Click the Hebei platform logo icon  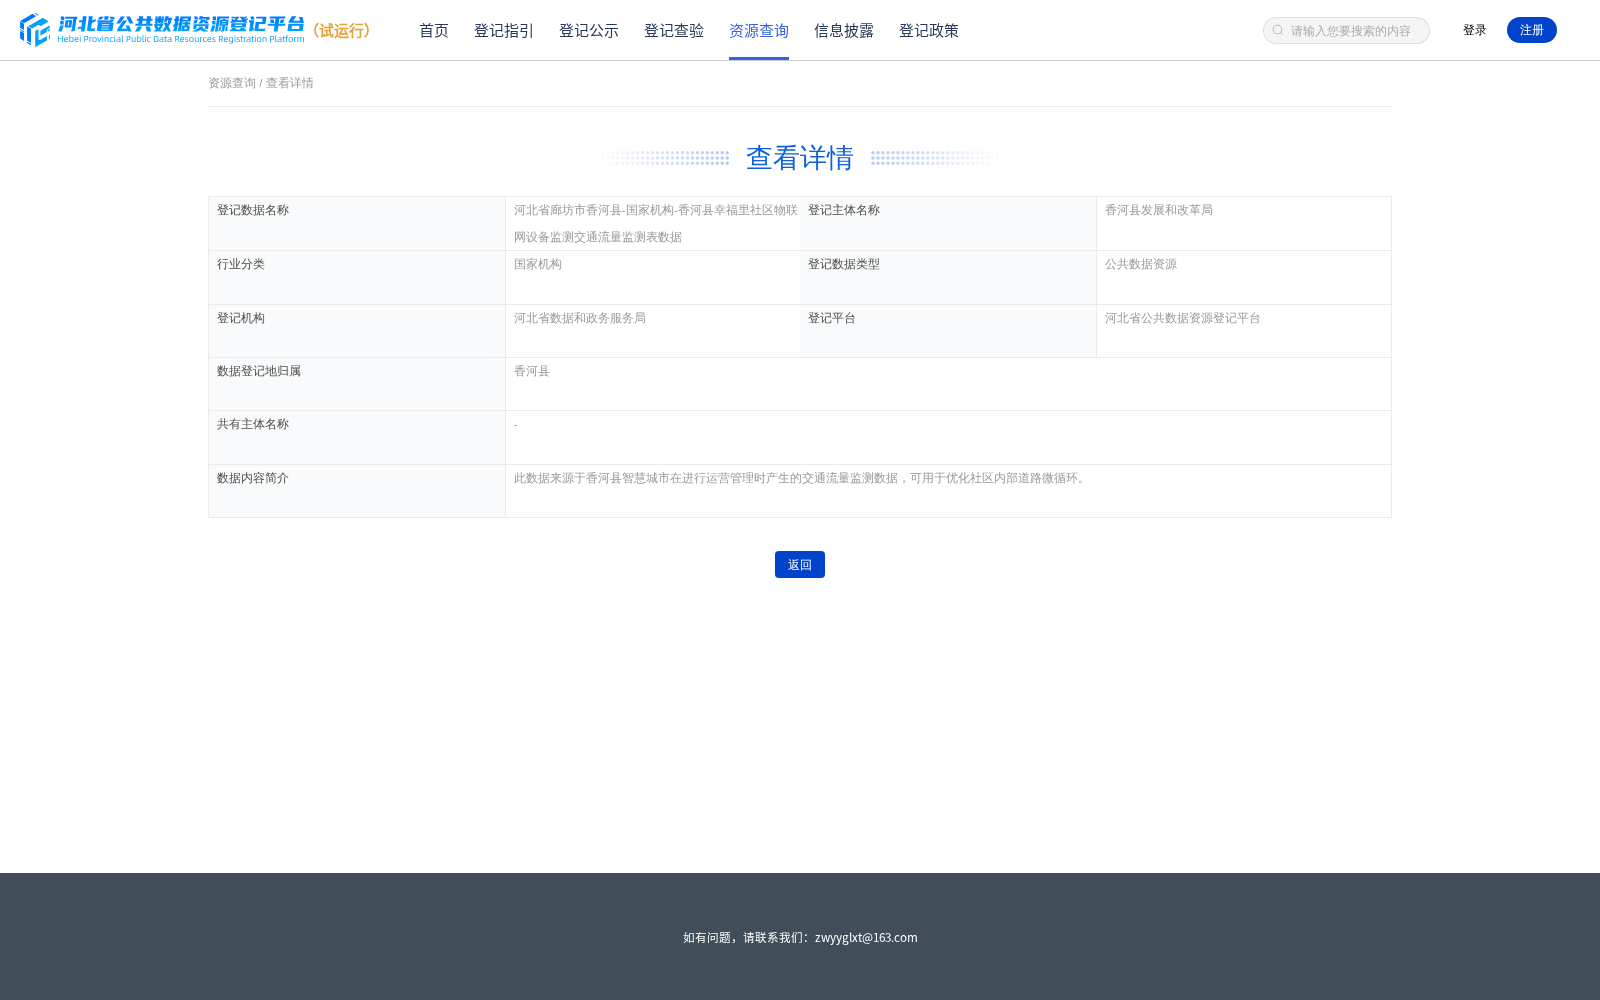tap(35, 30)
